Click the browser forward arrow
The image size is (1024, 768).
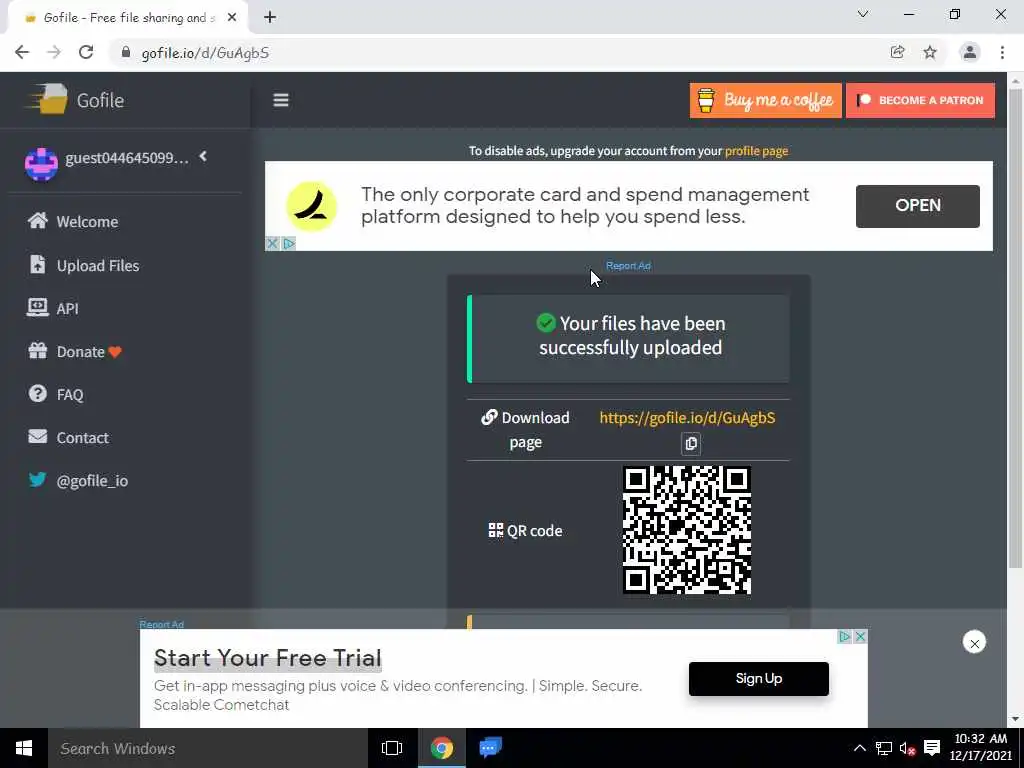54,53
